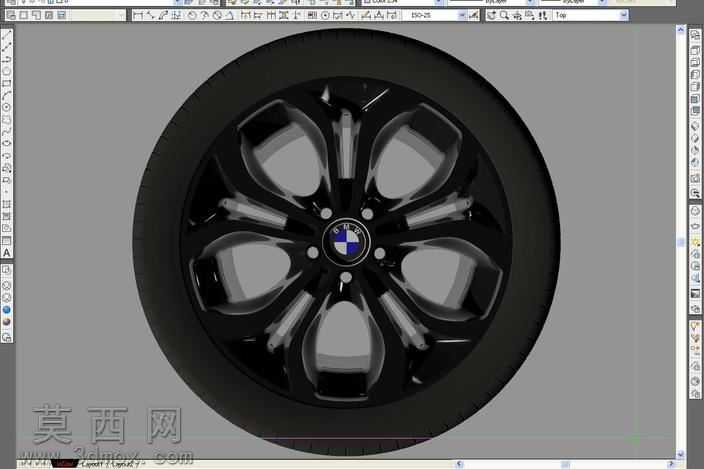The width and height of the screenshot is (704, 469).
Task: Select the Arc Length dimension tool
Action: click(163, 15)
